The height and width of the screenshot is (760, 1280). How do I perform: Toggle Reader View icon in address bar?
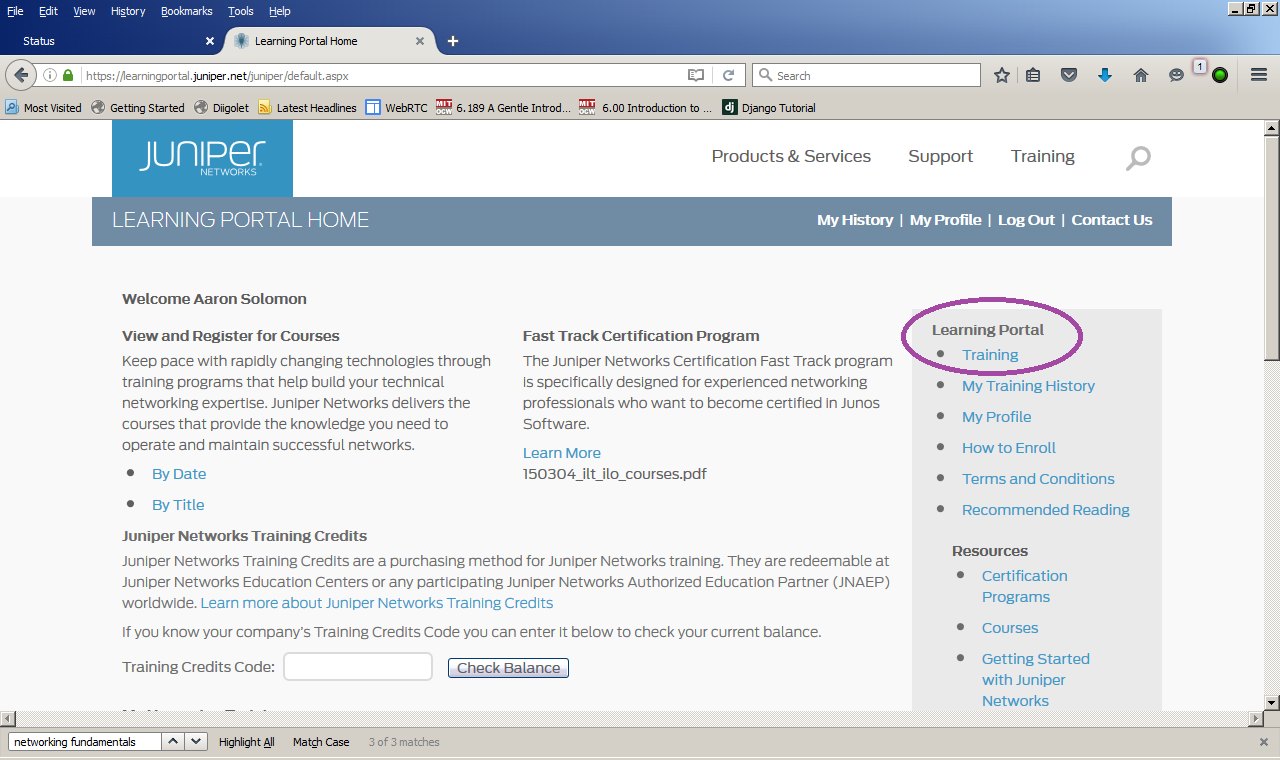tap(696, 76)
